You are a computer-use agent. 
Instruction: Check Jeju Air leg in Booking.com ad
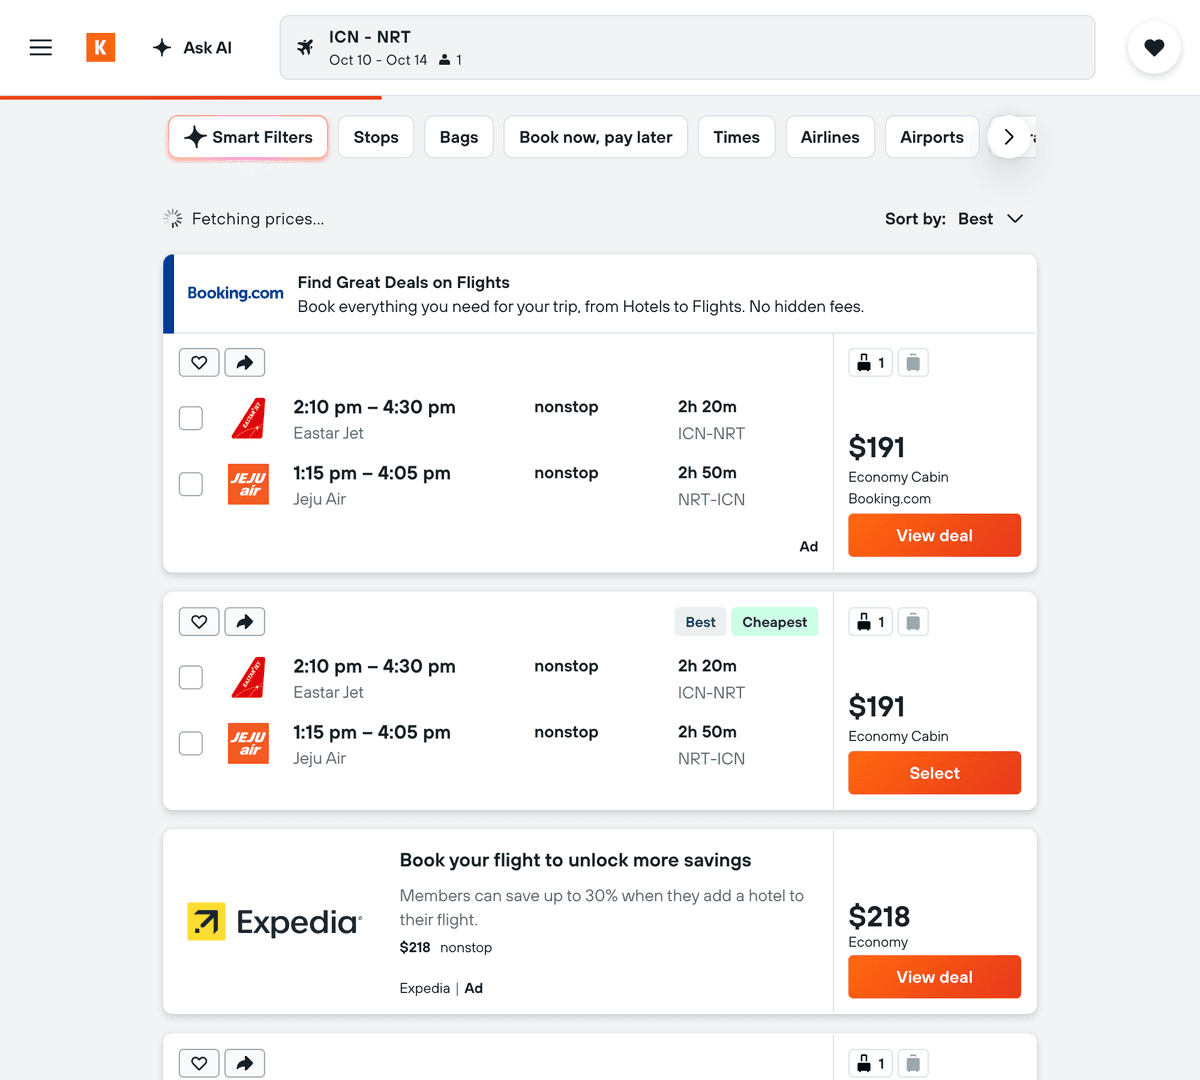click(x=191, y=484)
